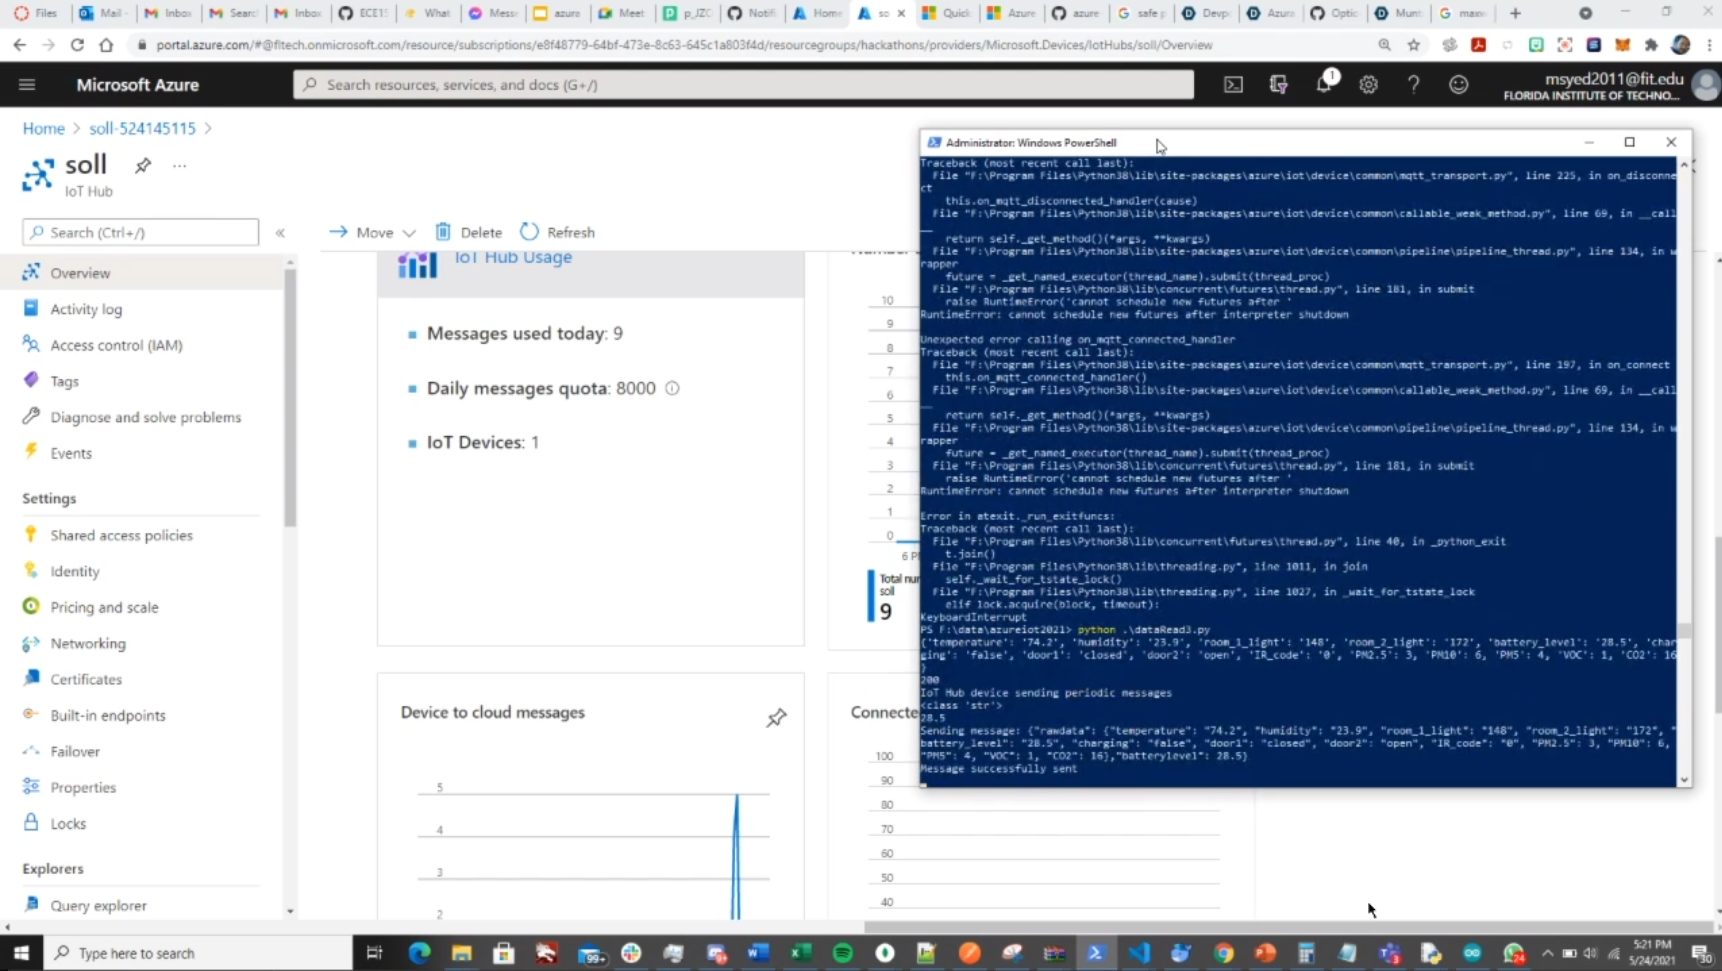Viewport: 1722px width, 971px height.
Task: Collapse the resource menu sidebar
Action: click(x=281, y=232)
